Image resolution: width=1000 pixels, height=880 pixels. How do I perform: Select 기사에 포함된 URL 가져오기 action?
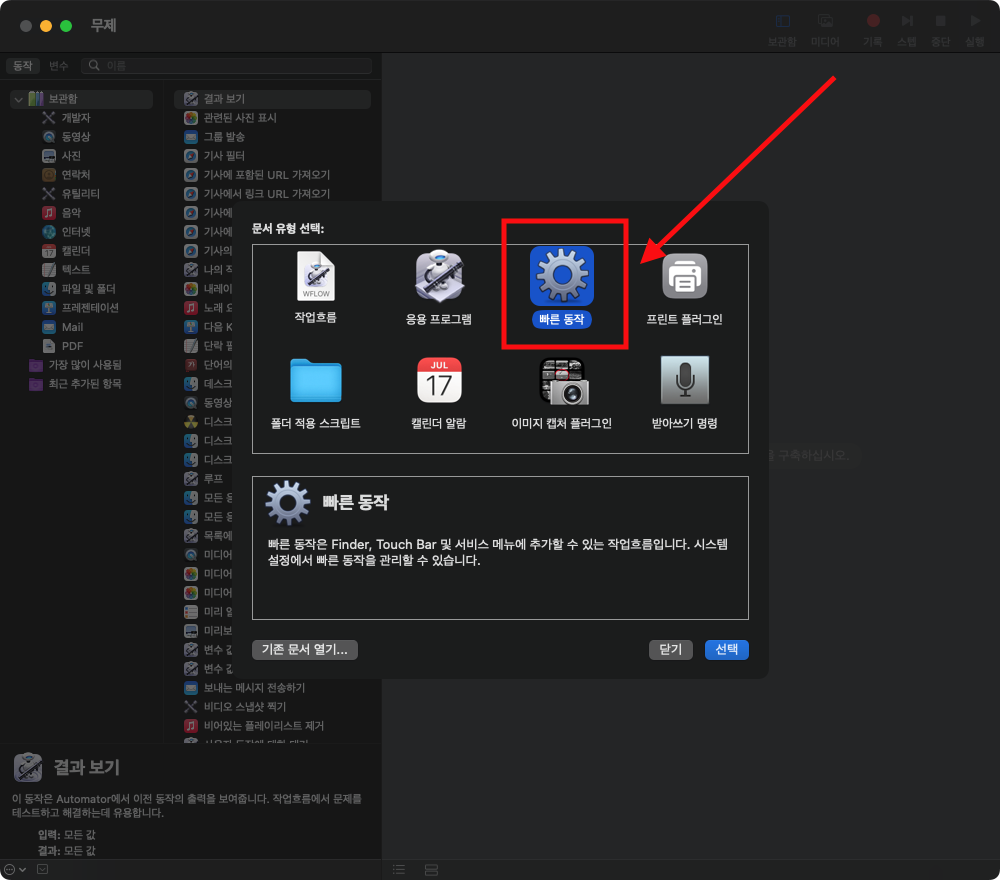(x=257, y=175)
